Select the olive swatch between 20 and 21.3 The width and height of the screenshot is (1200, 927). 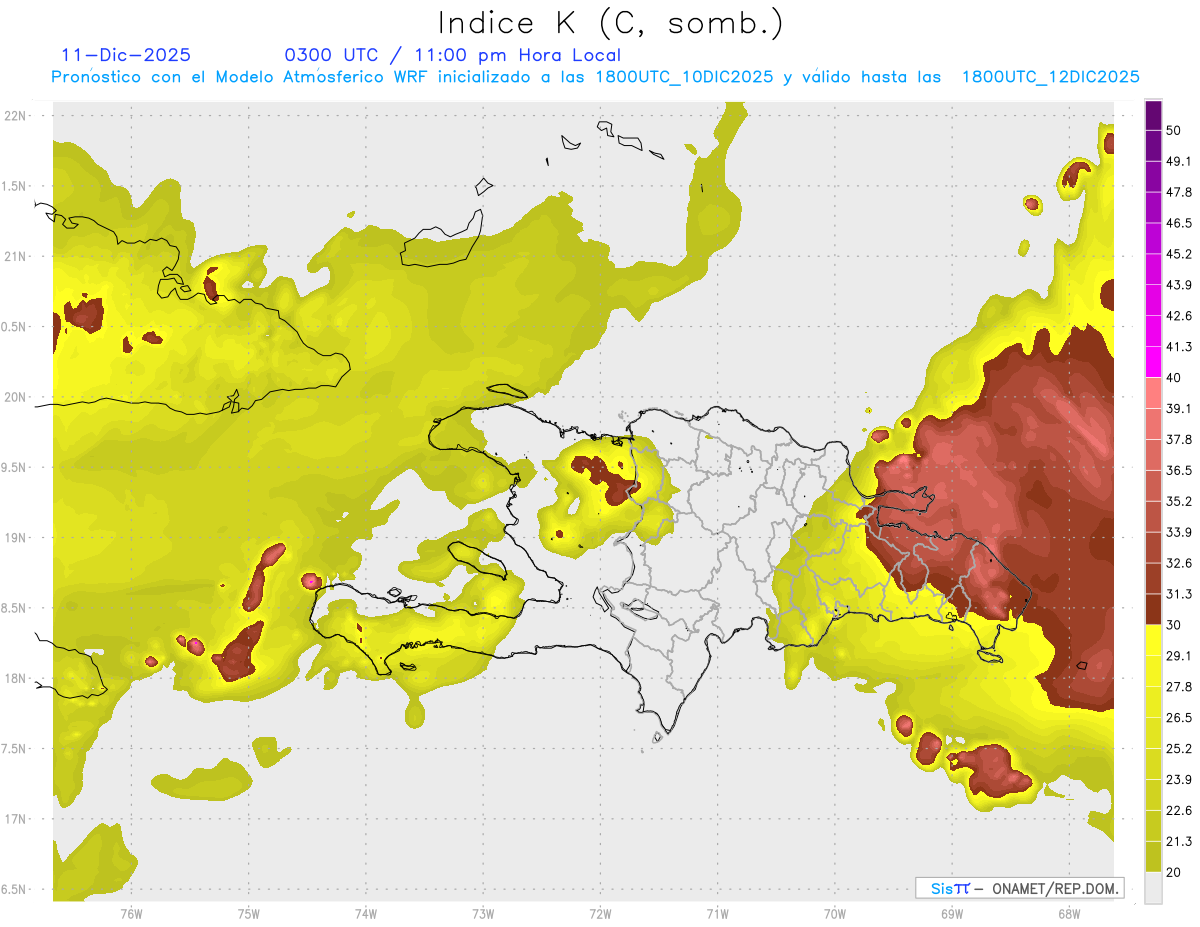tap(1153, 856)
